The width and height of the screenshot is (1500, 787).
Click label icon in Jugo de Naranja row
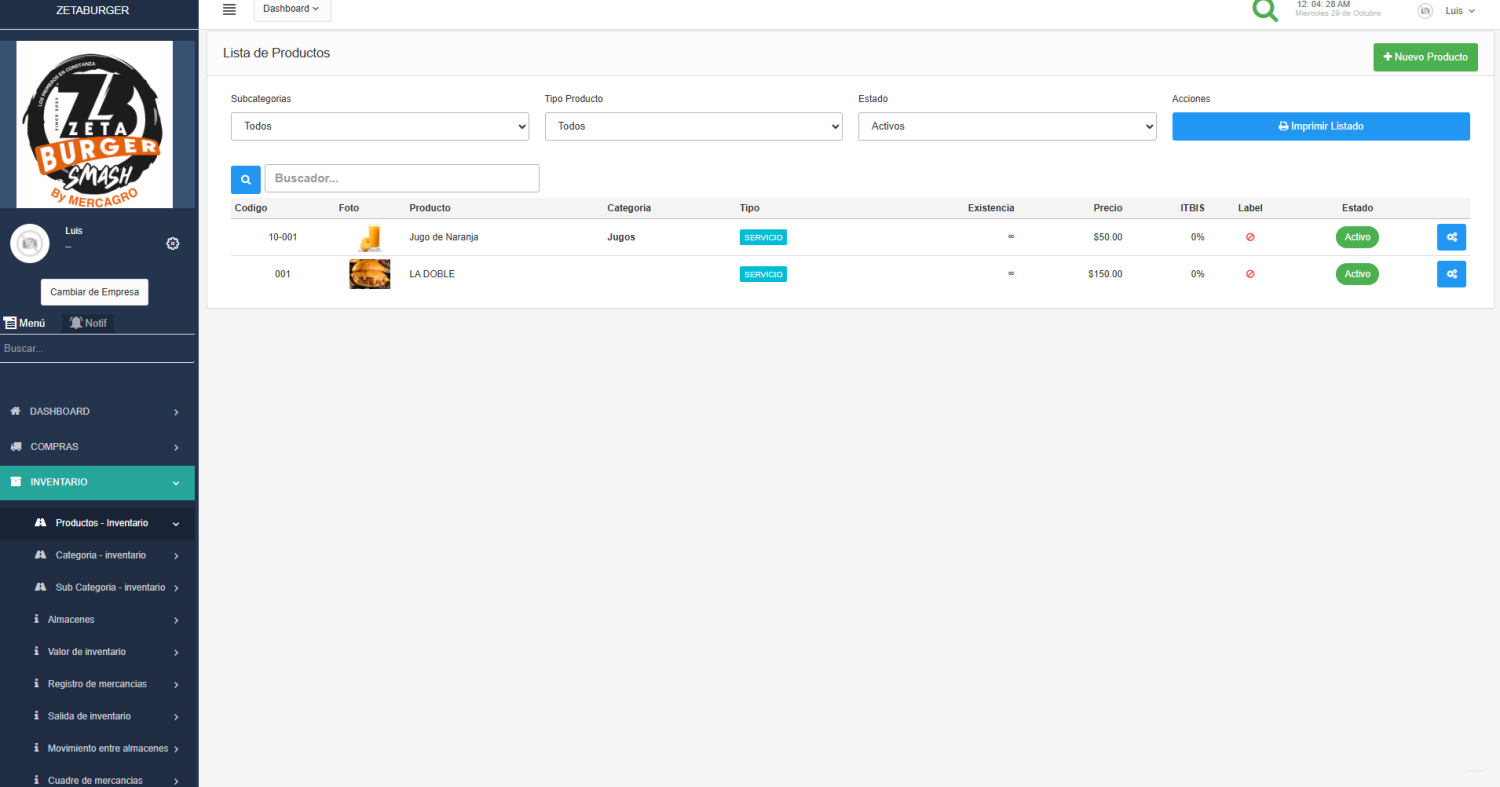[1250, 237]
